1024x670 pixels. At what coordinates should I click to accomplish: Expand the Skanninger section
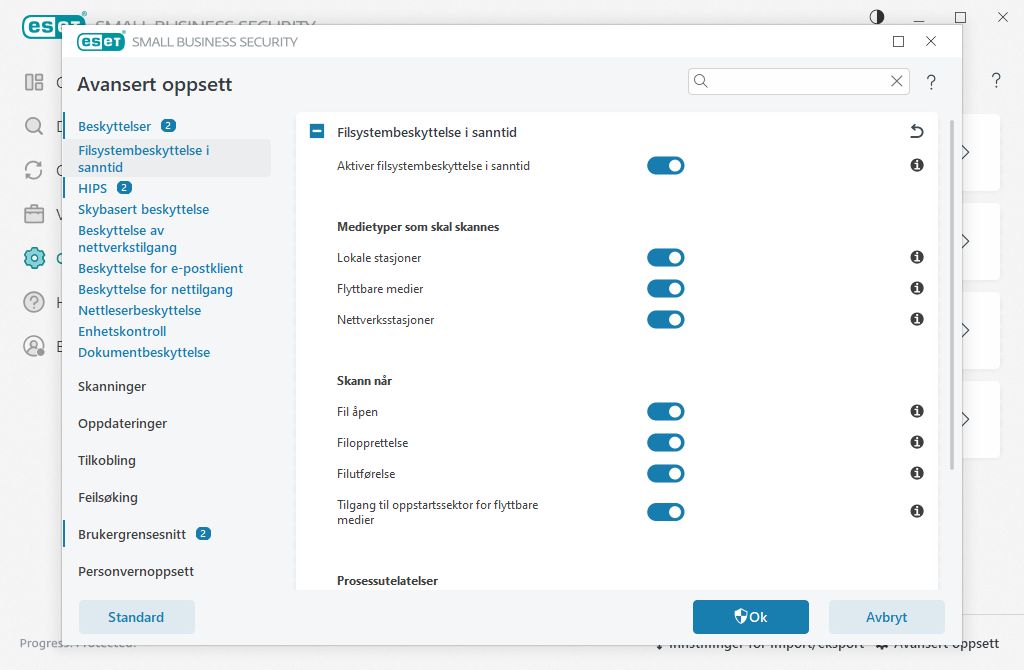coord(111,386)
